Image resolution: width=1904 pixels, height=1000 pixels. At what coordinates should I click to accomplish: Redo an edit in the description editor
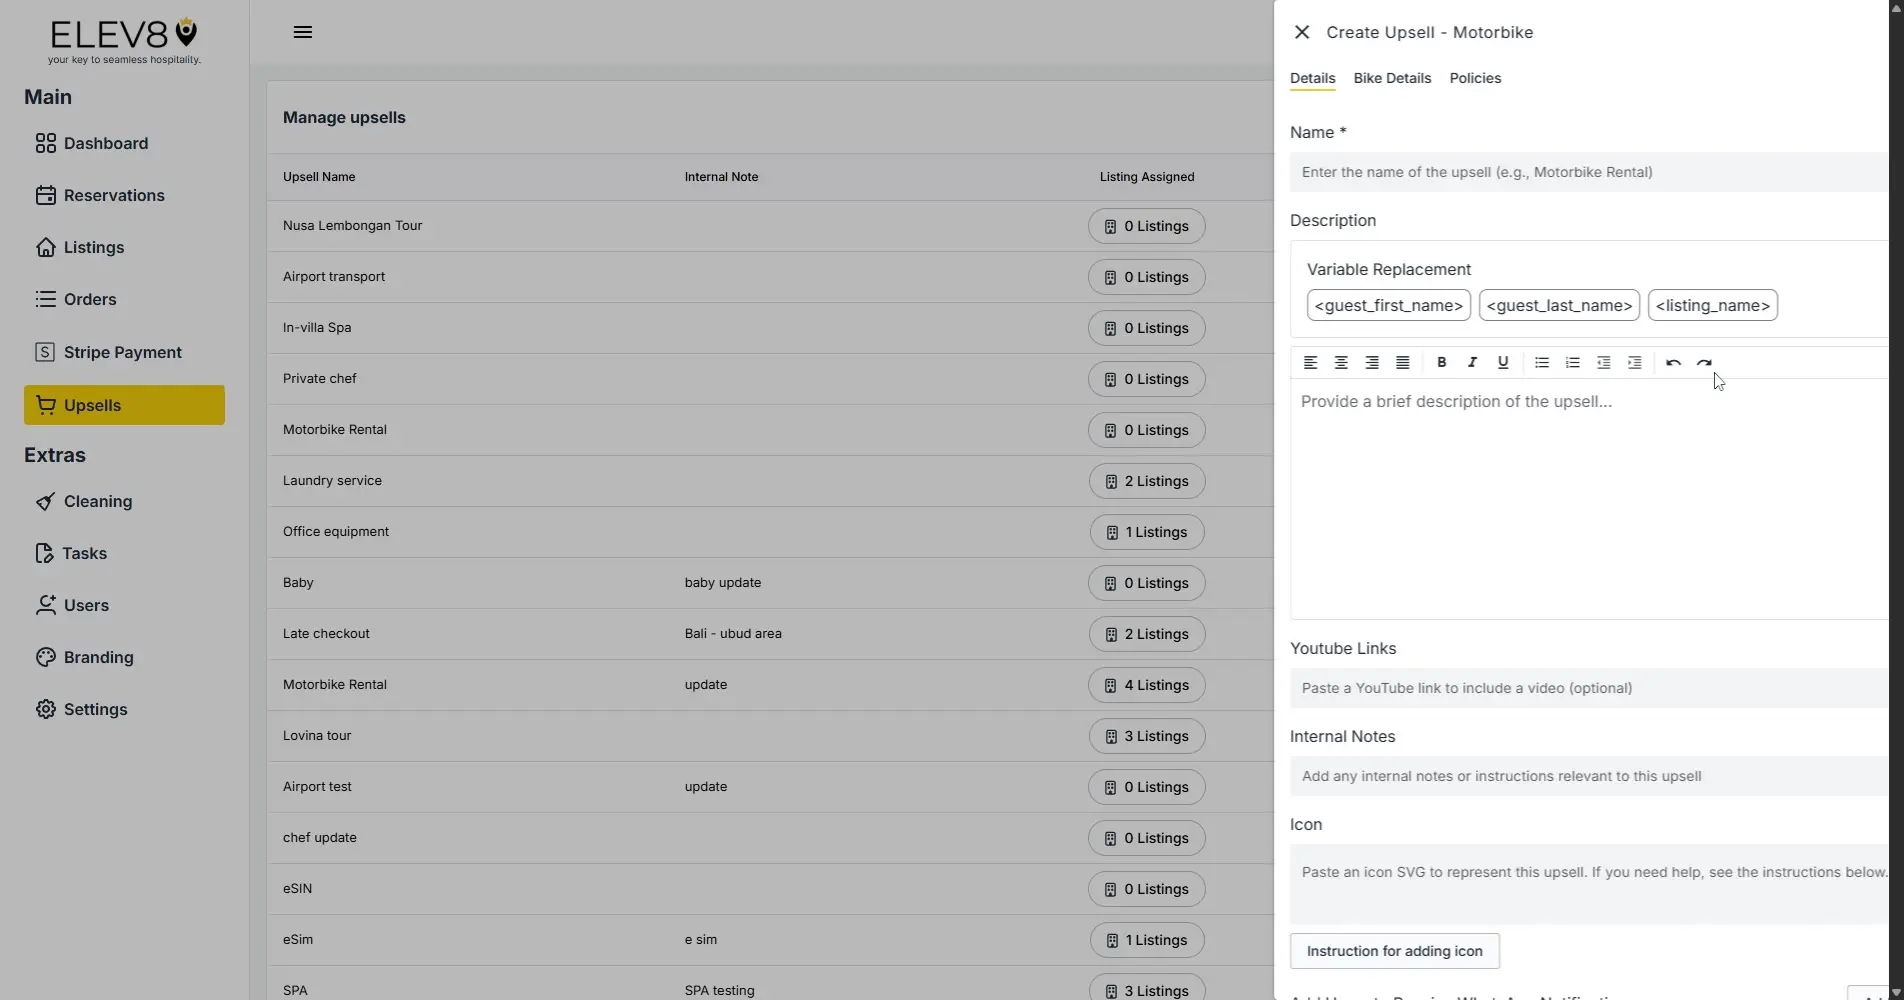click(1704, 362)
